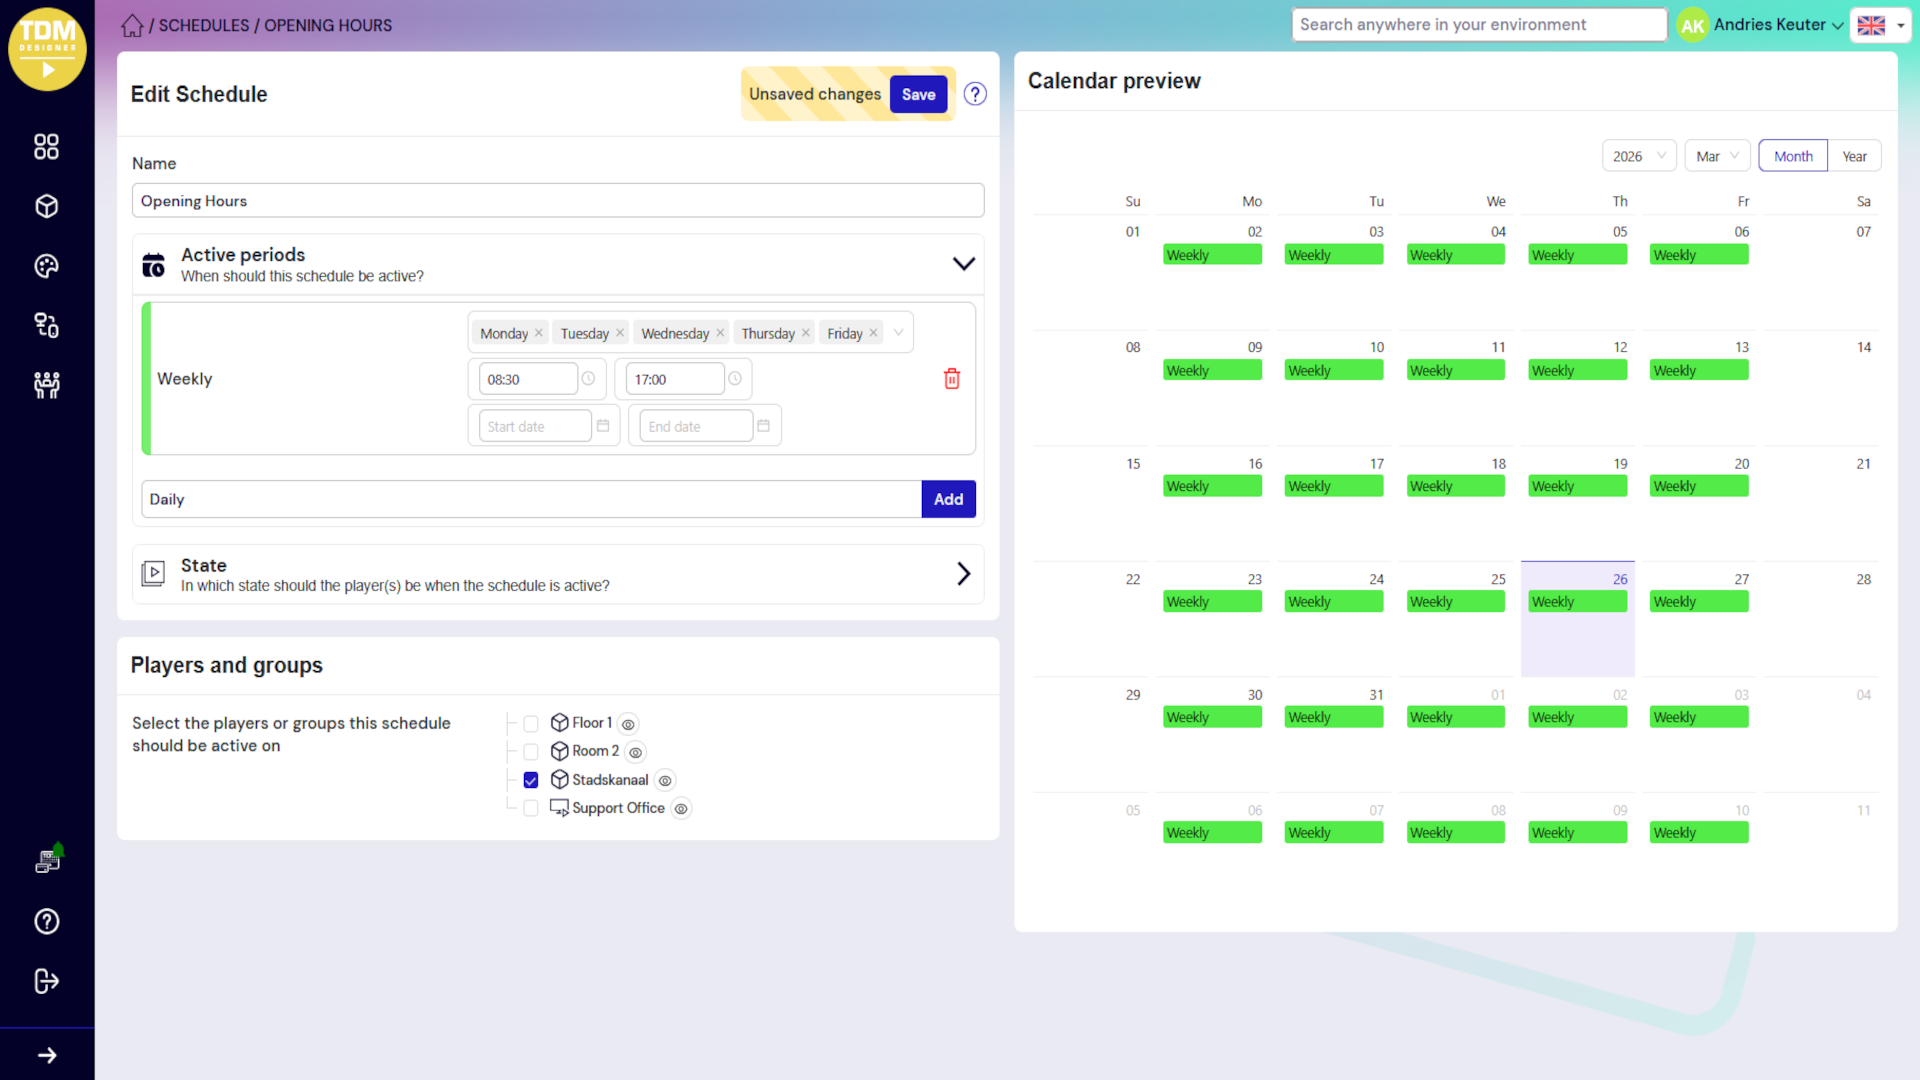The width and height of the screenshot is (1920, 1080).
Task: Click the logout icon in sidebar
Action: (46, 981)
